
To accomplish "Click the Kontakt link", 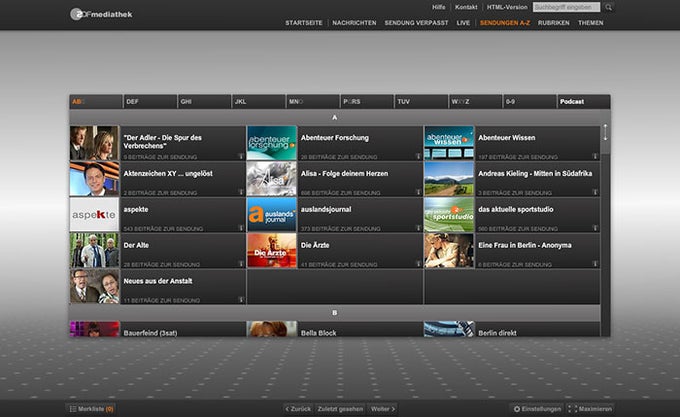I will click(x=466, y=7).
